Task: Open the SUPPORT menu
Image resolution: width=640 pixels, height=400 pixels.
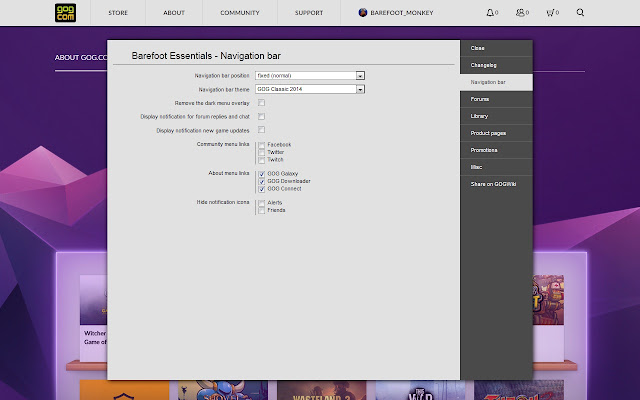Action: coord(309,13)
